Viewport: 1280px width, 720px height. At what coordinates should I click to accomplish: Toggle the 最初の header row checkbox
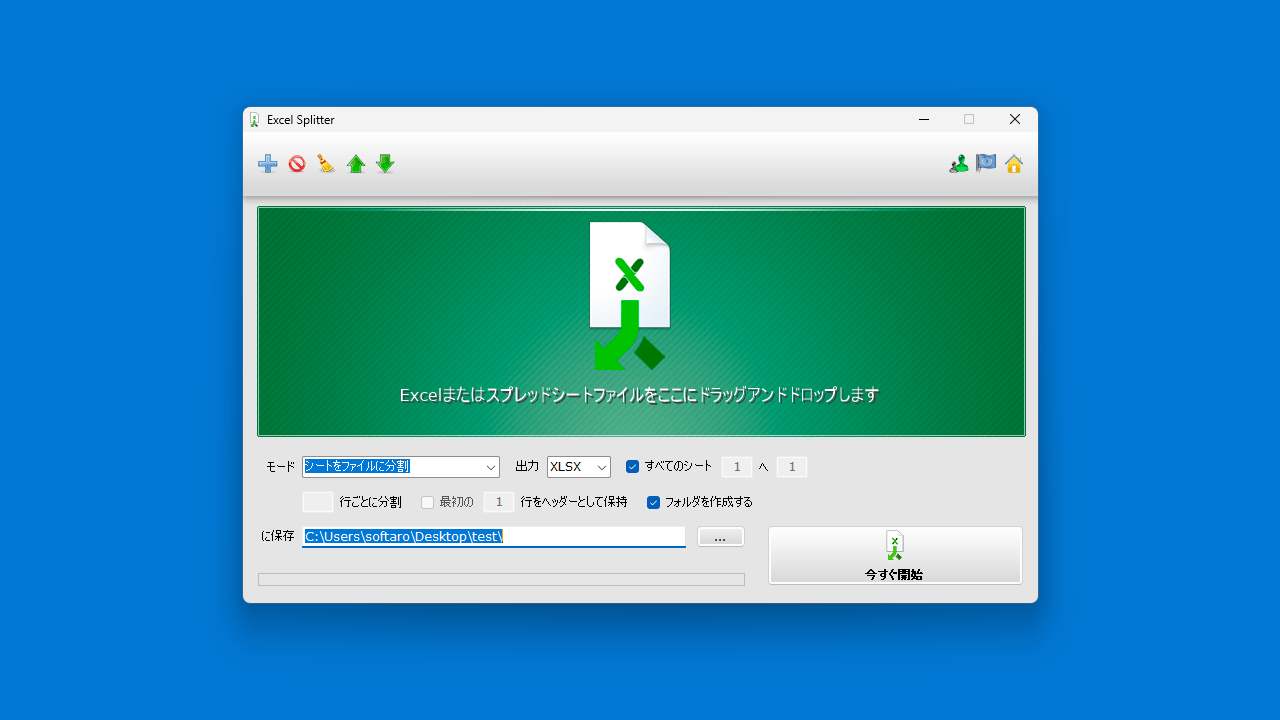pyautogui.click(x=427, y=502)
